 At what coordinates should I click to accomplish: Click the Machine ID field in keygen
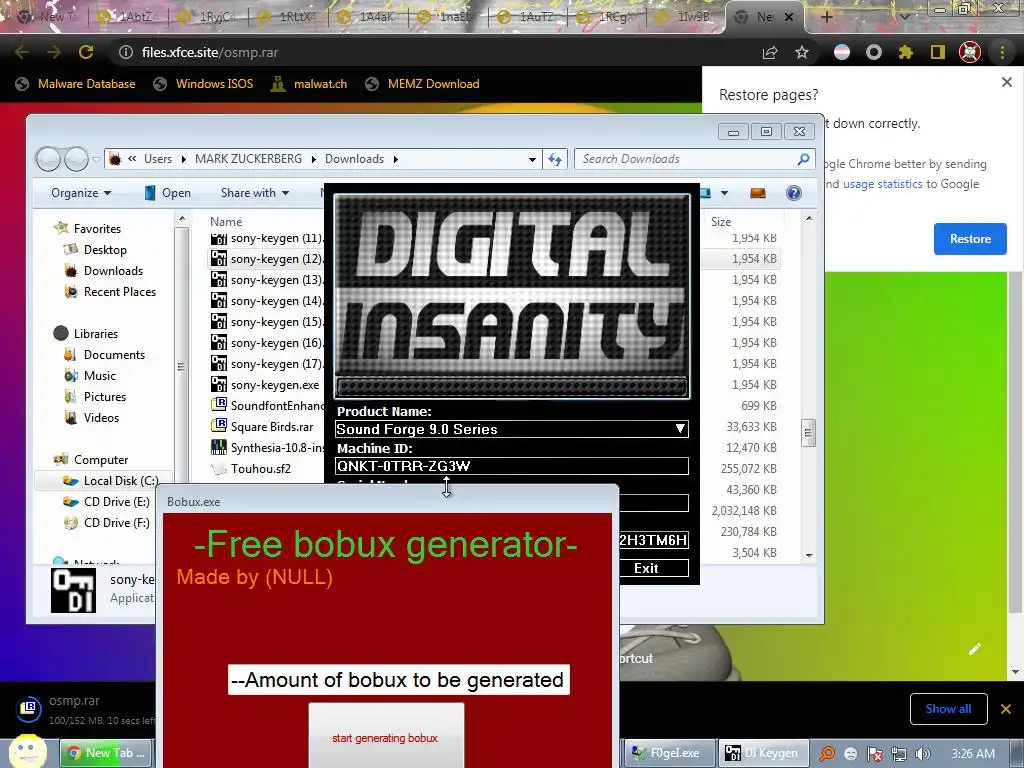[511, 466]
